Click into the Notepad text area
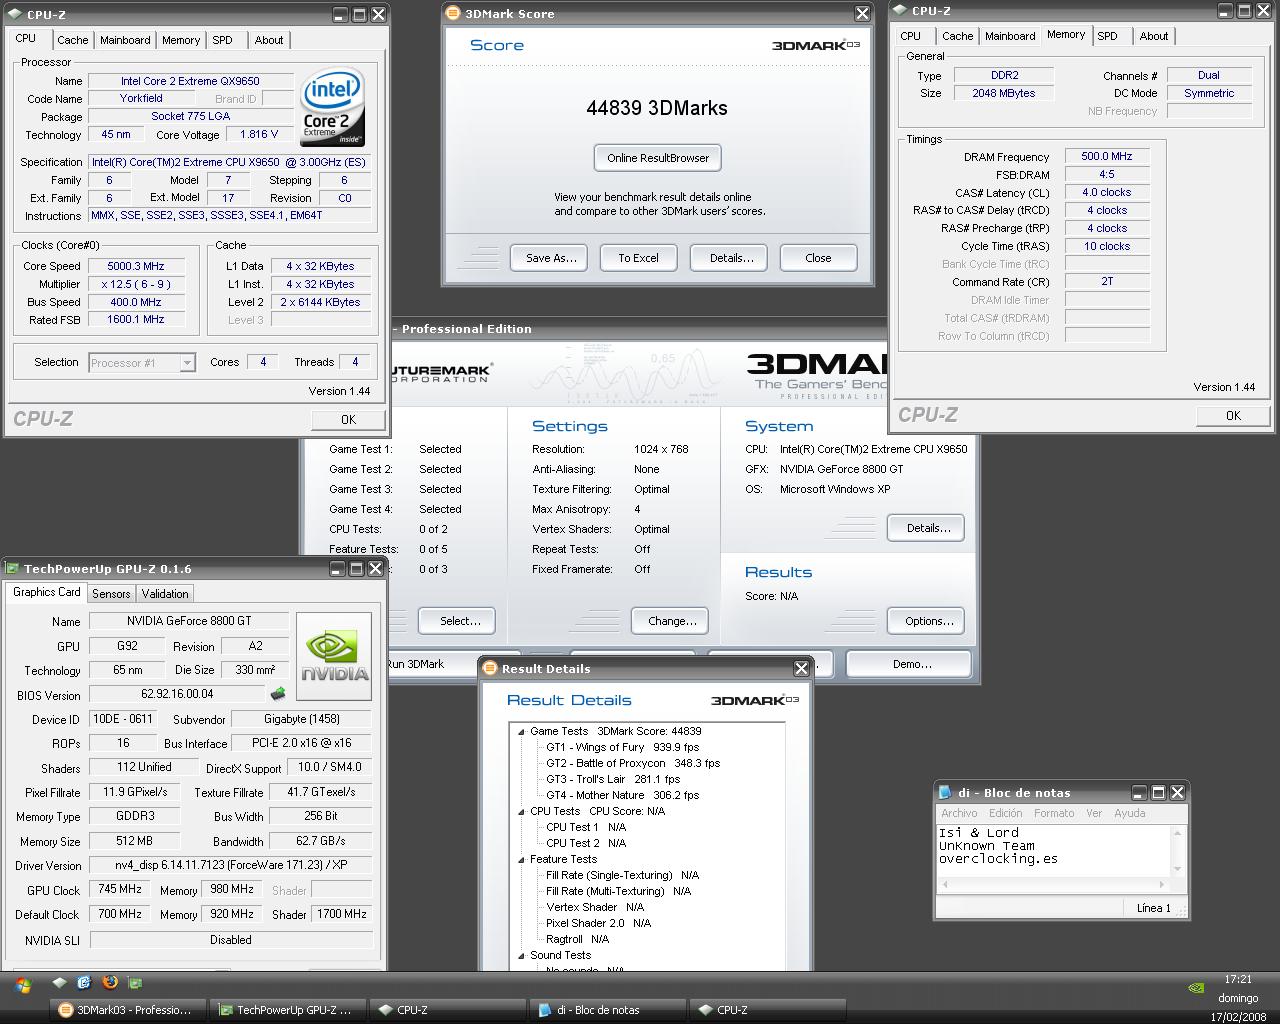Viewport: 1280px width, 1024px height. pyautogui.click(x=1053, y=850)
